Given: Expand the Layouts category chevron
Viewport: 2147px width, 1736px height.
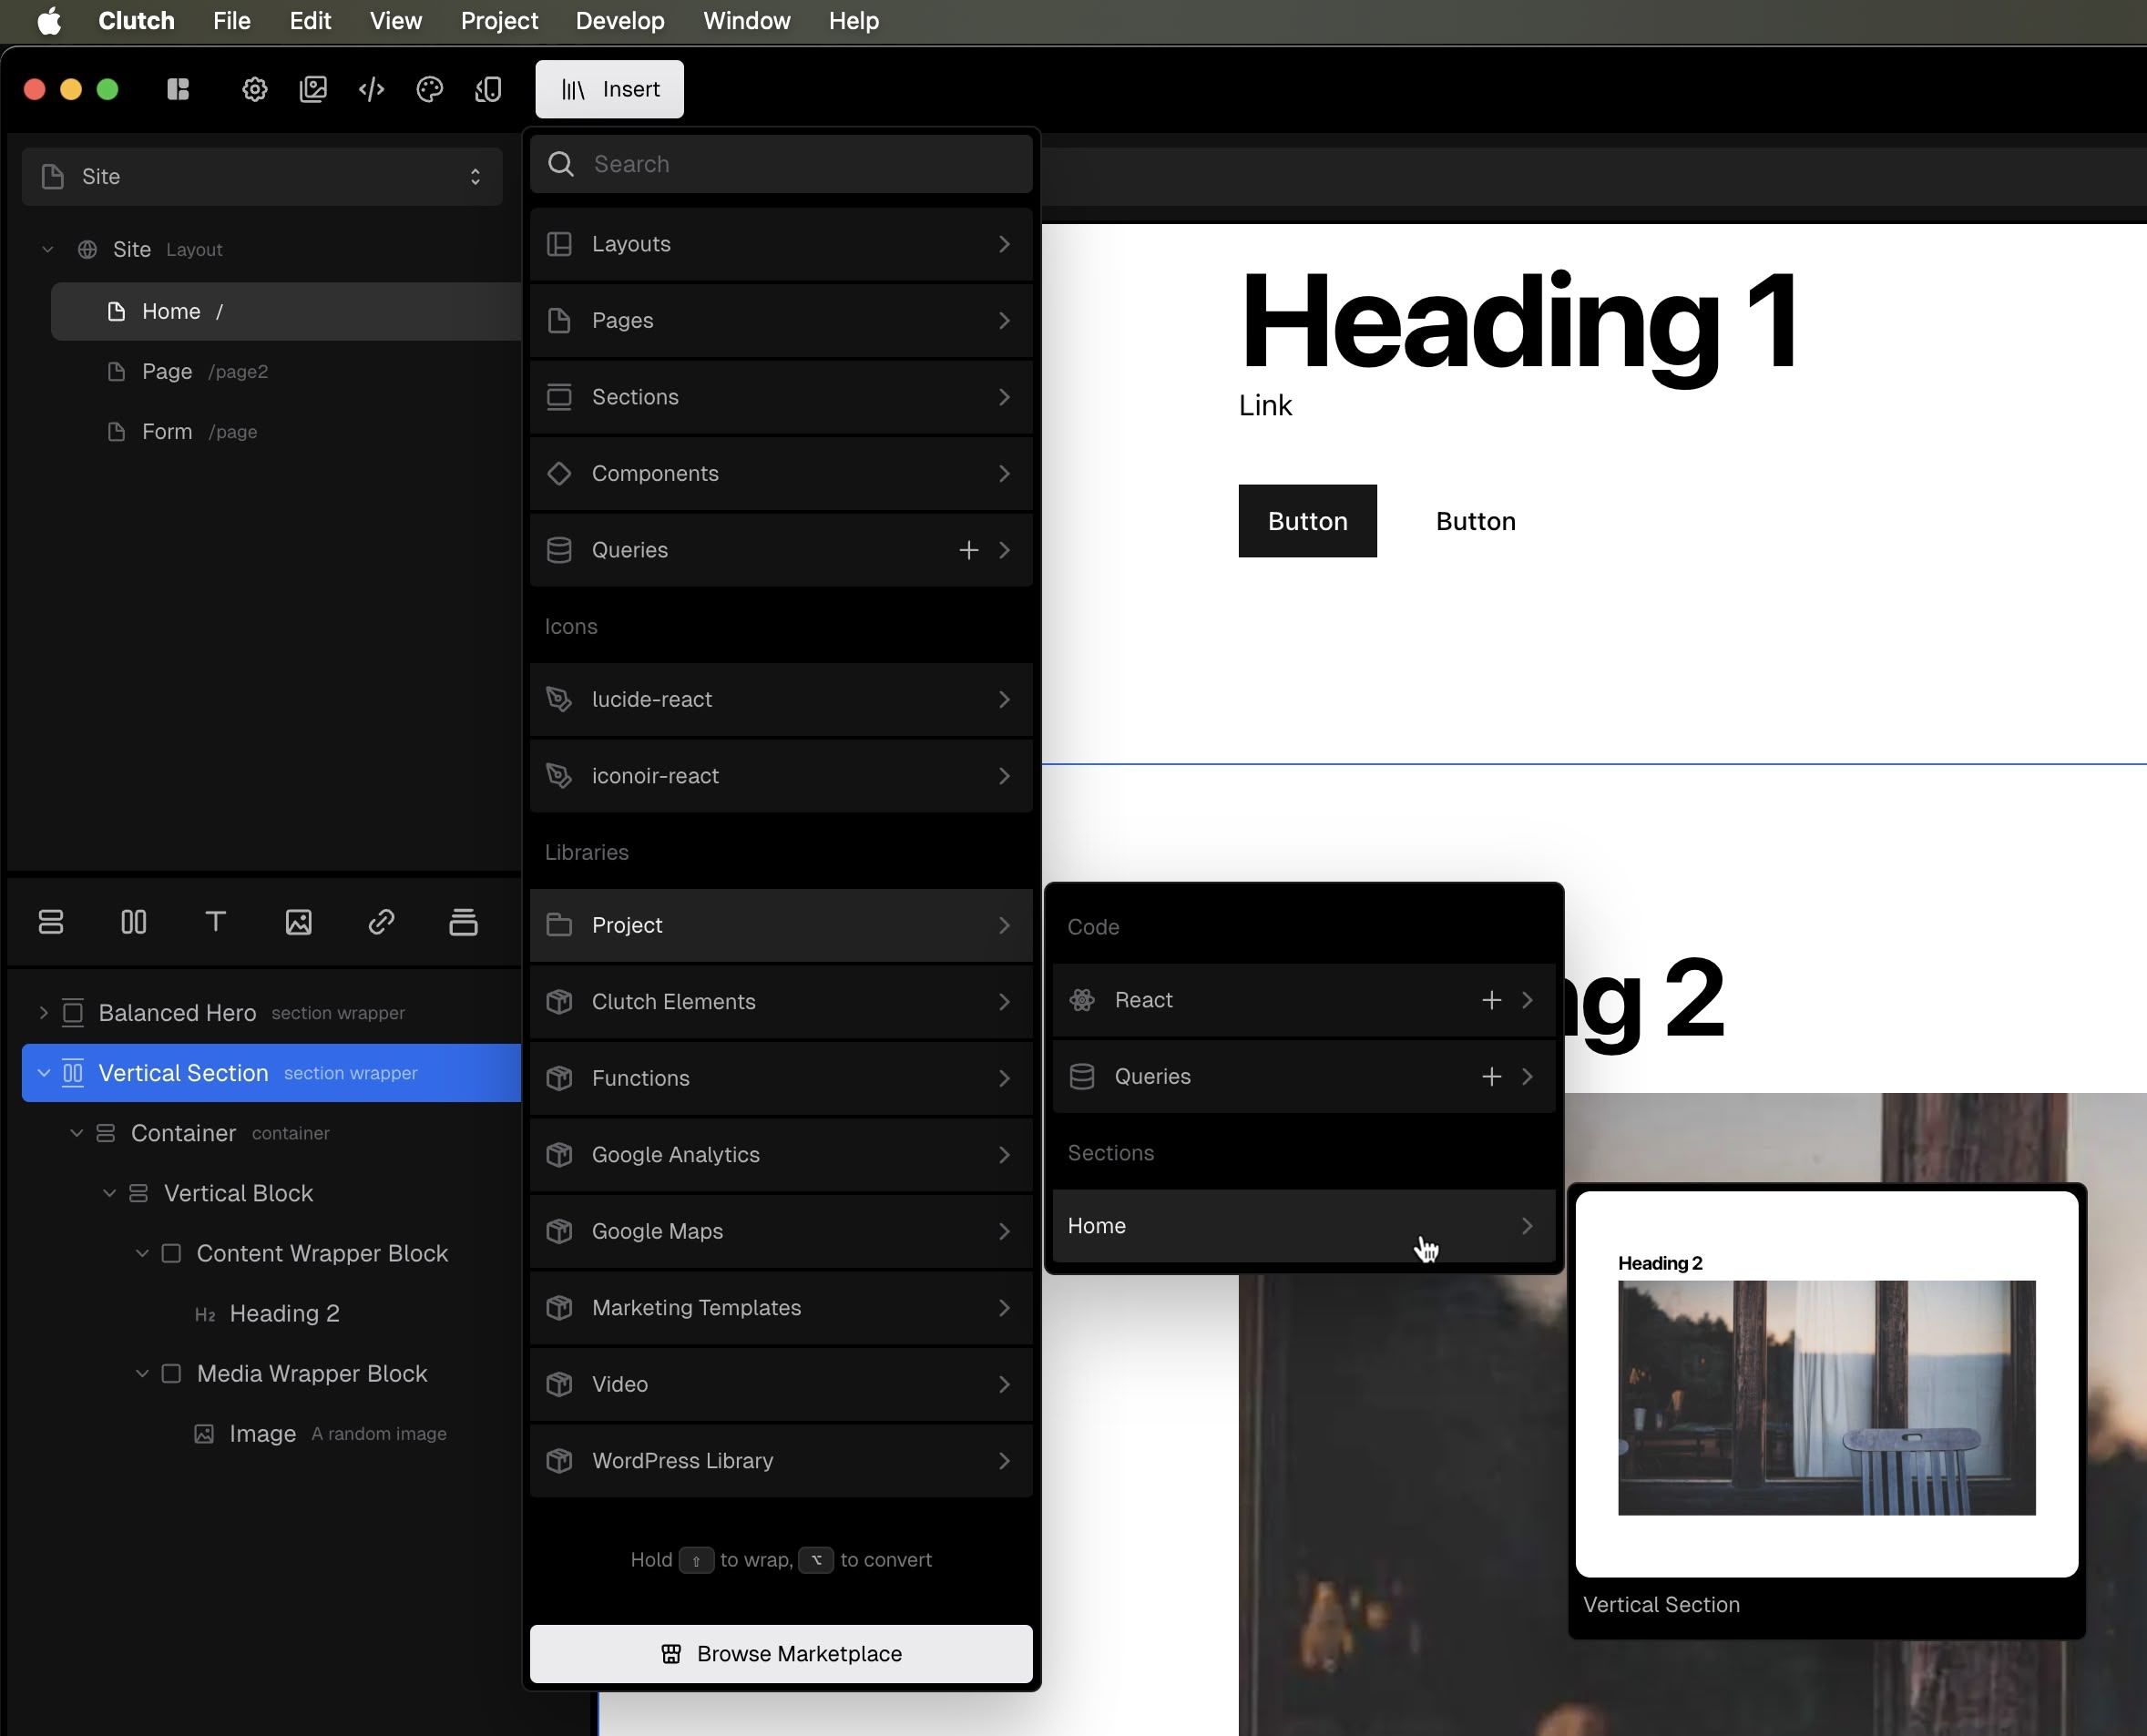Looking at the screenshot, I should tap(1004, 245).
